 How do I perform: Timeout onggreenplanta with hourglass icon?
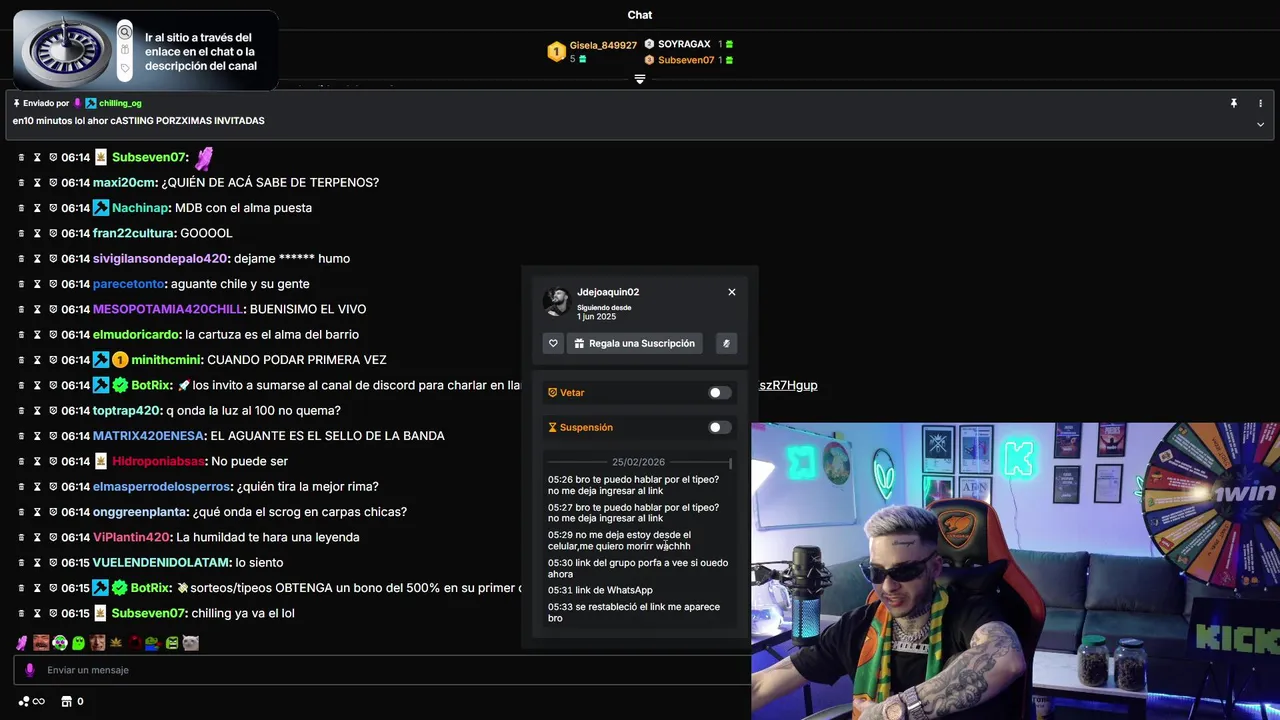37,512
